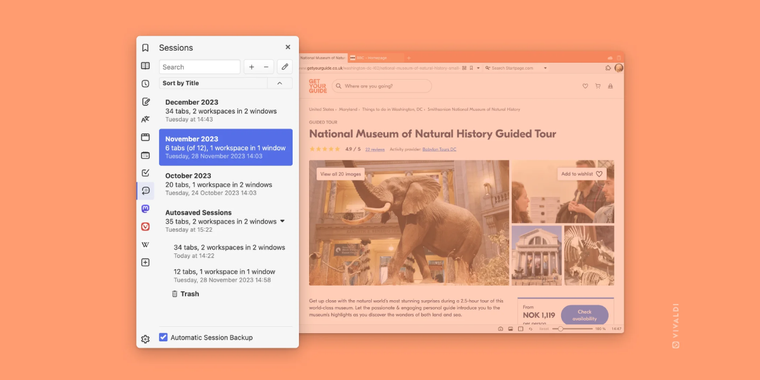
Task: Click Add to wishlist button
Action: [582, 174]
